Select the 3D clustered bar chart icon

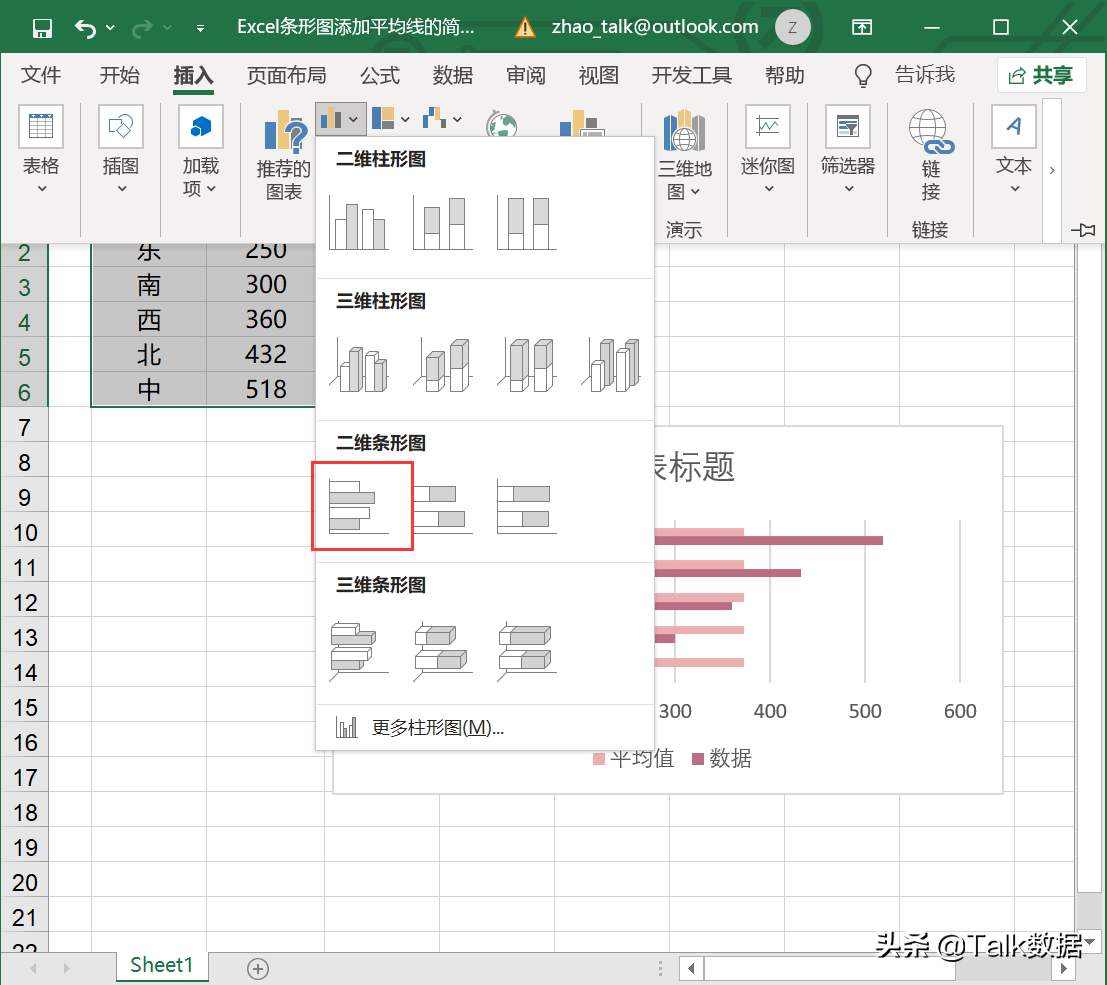click(x=359, y=649)
